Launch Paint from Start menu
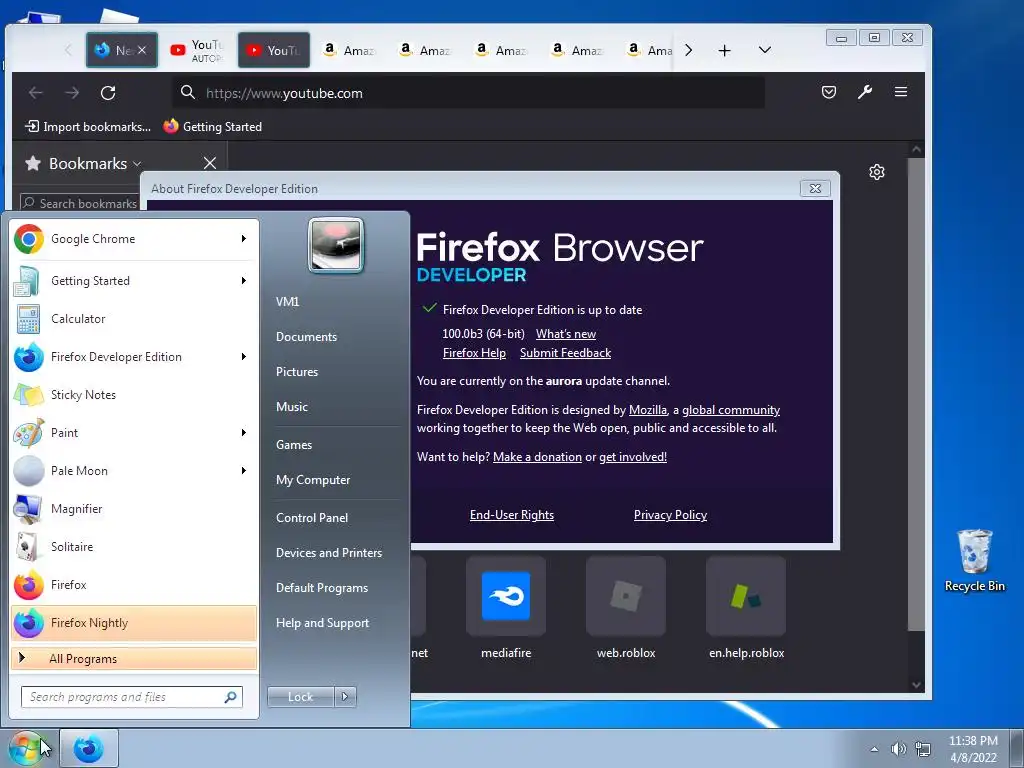The height and width of the screenshot is (768, 1024). tap(134, 432)
